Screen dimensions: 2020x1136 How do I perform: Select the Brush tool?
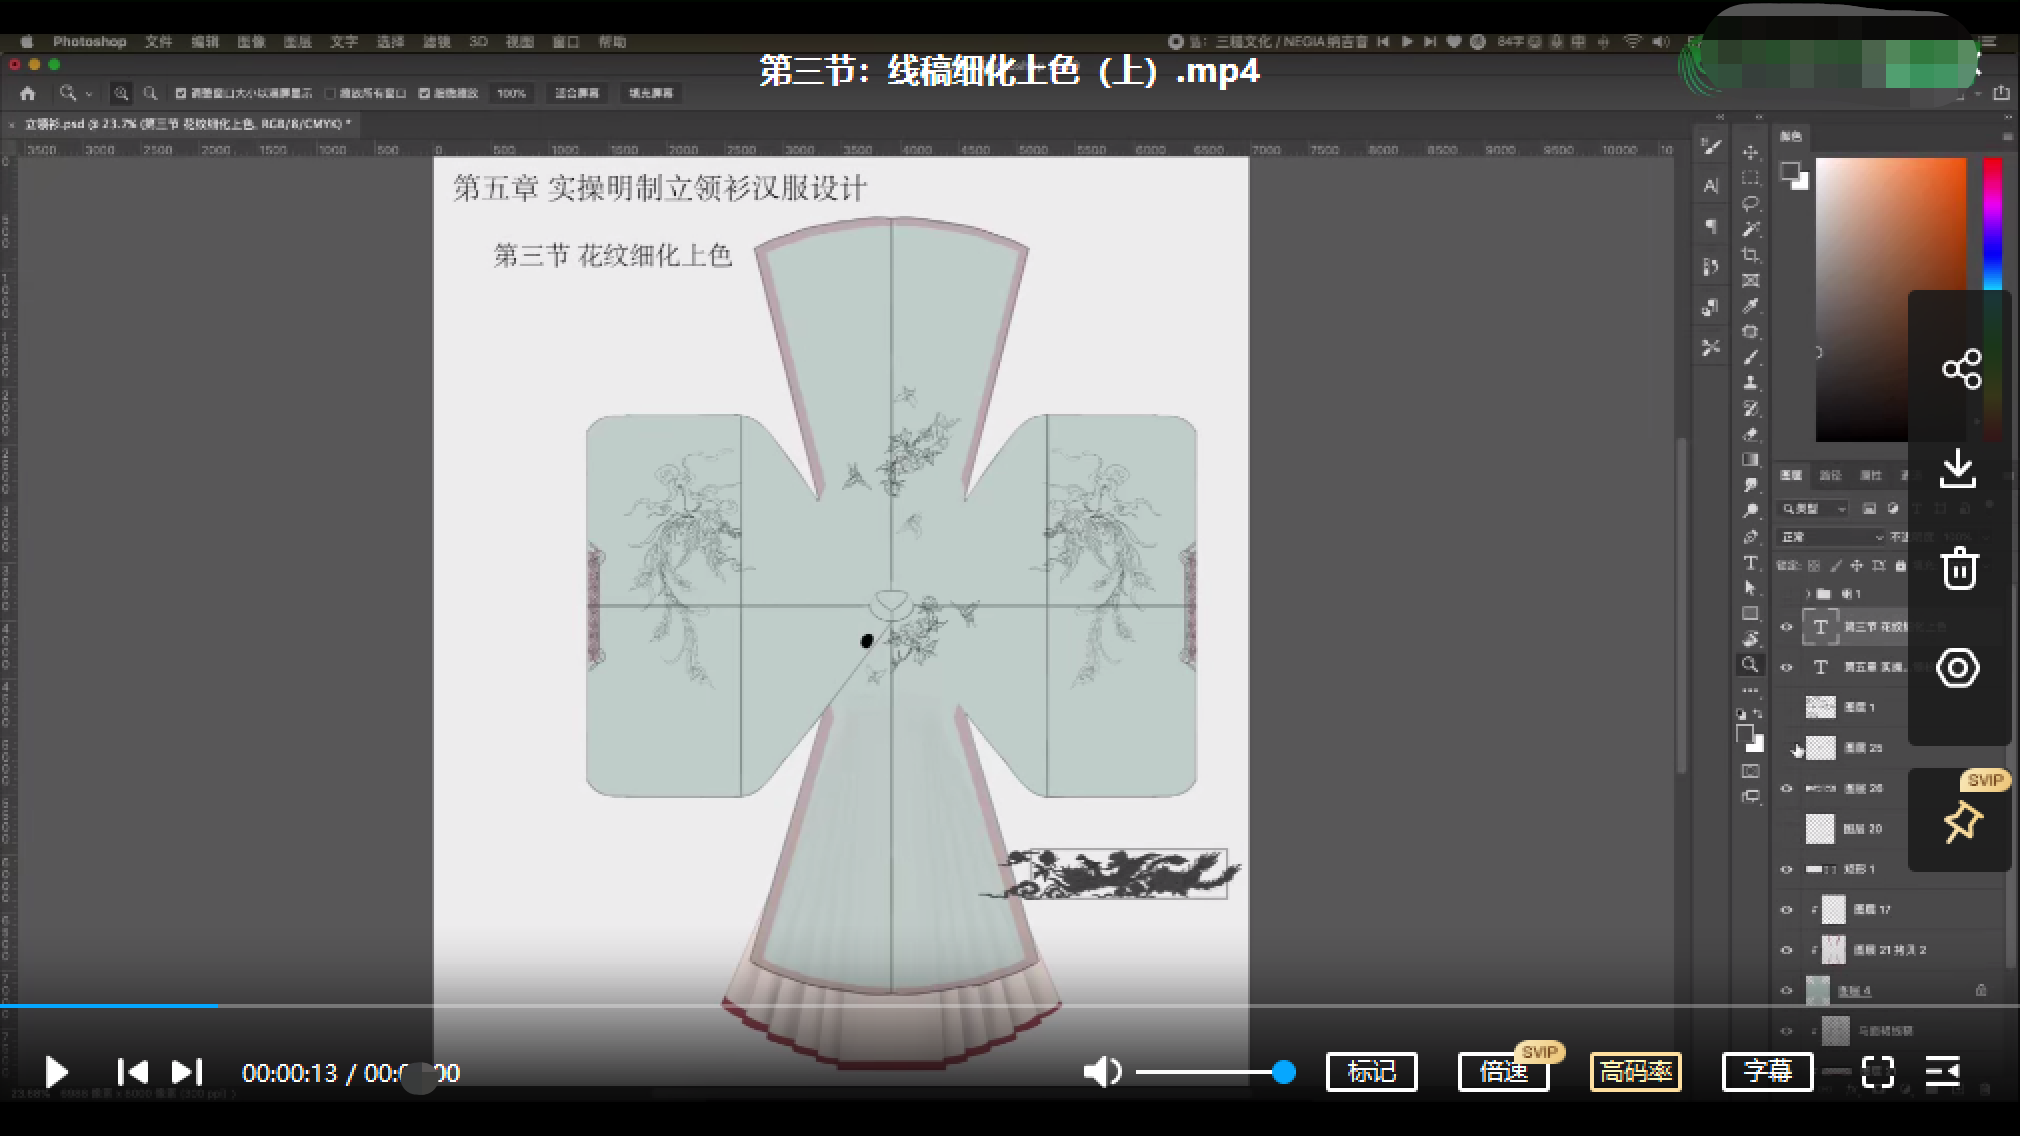(1750, 358)
